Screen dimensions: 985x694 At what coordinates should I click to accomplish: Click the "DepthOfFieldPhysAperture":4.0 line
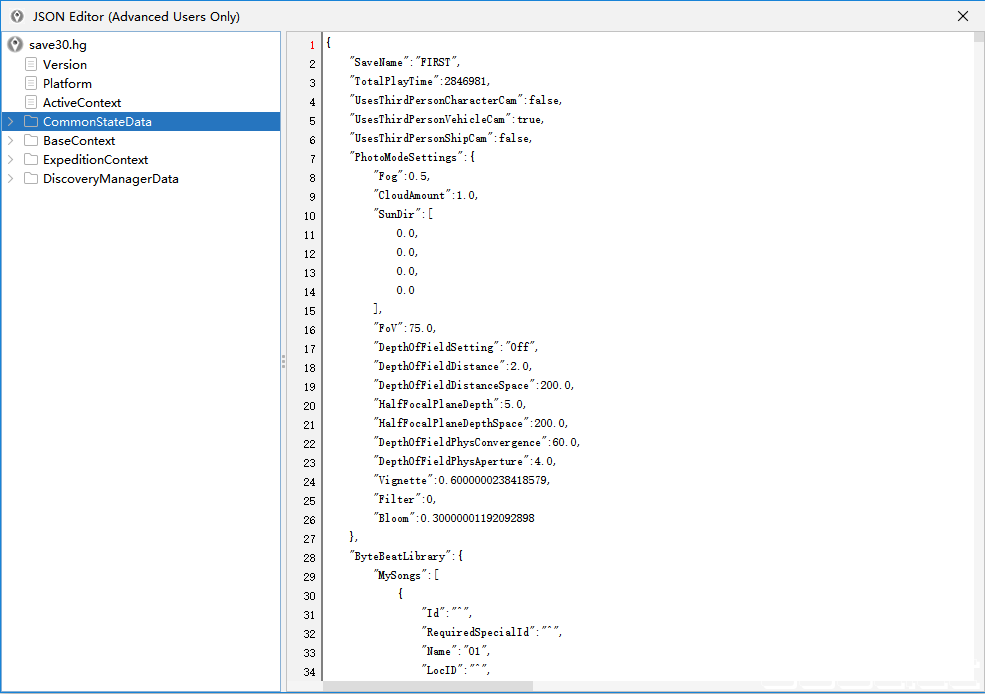[465, 461]
